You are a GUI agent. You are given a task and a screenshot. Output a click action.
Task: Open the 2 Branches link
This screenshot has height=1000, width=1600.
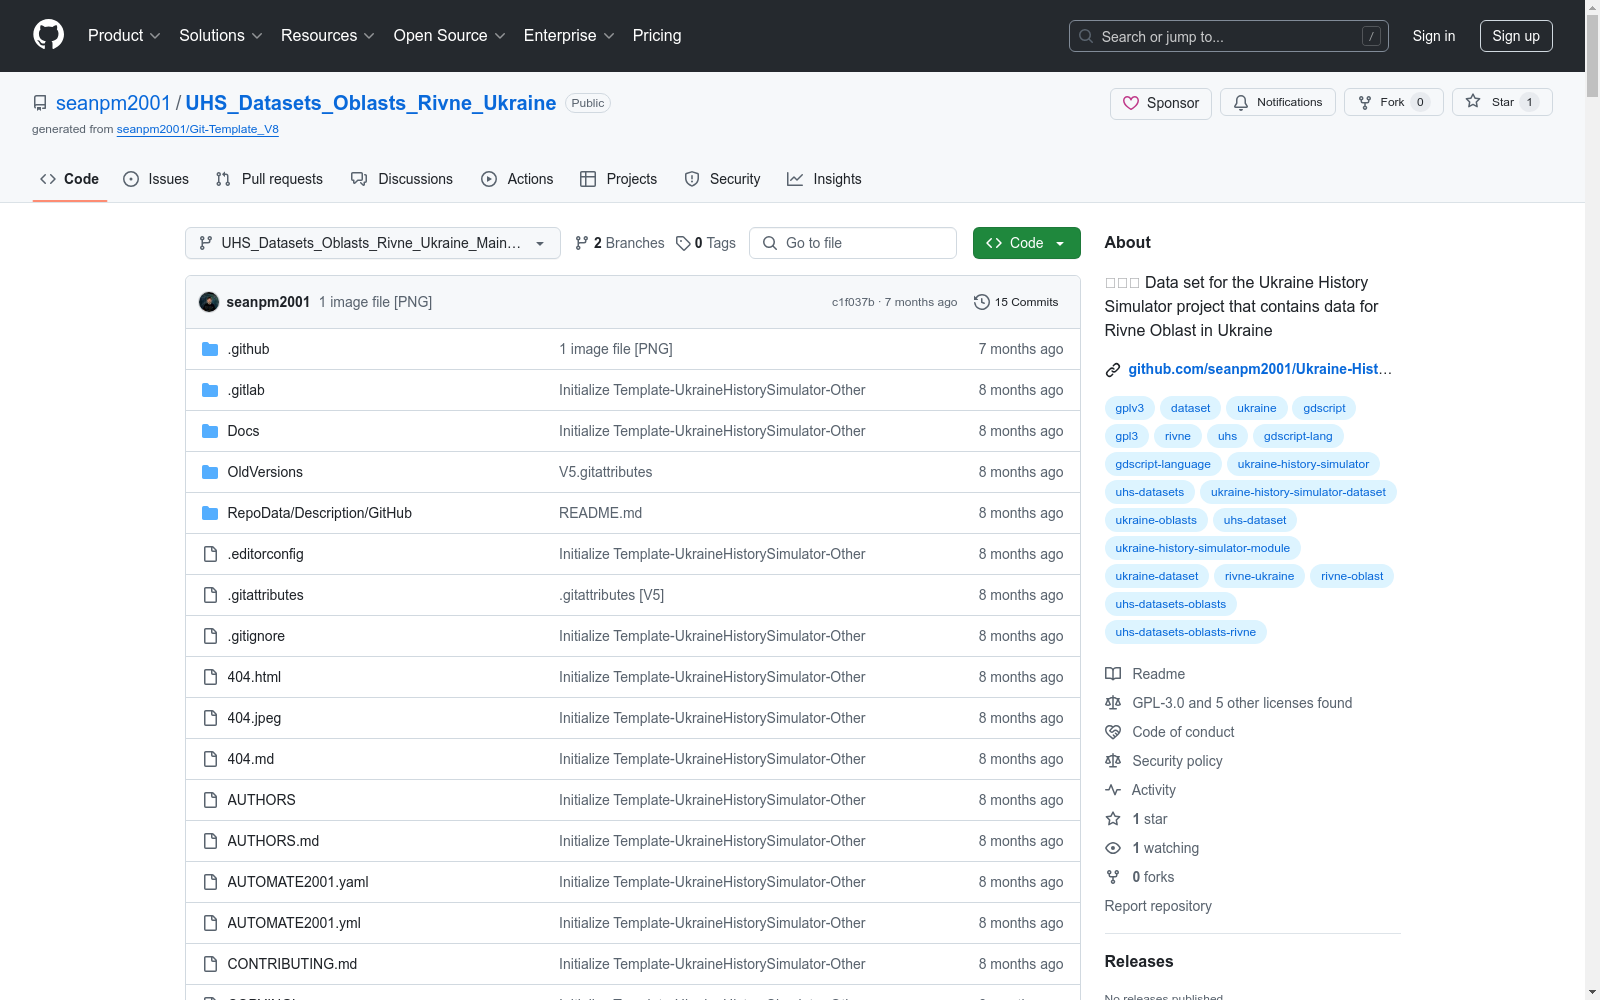pyautogui.click(x=620, y=243)
